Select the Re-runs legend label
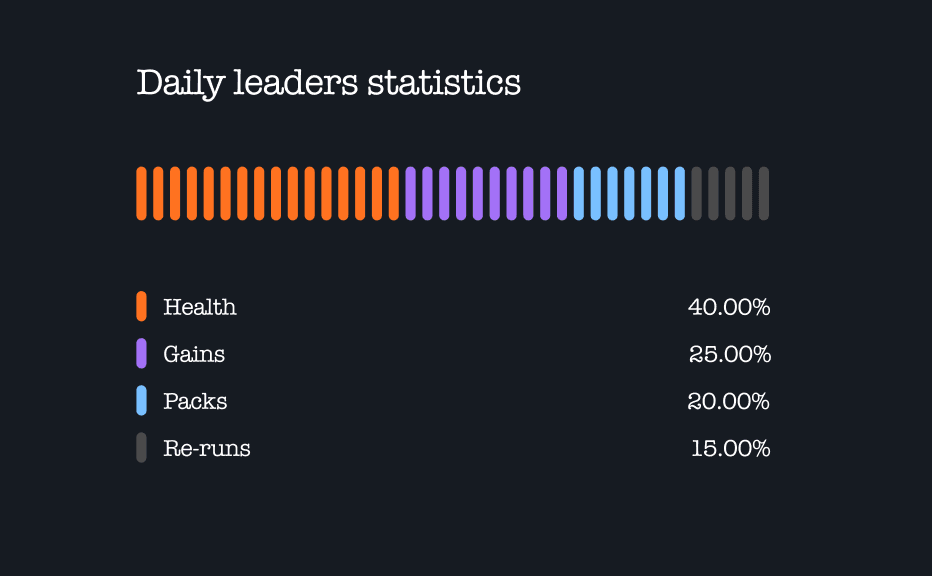This screenshot has width=932, height=576. pos(207,448)
